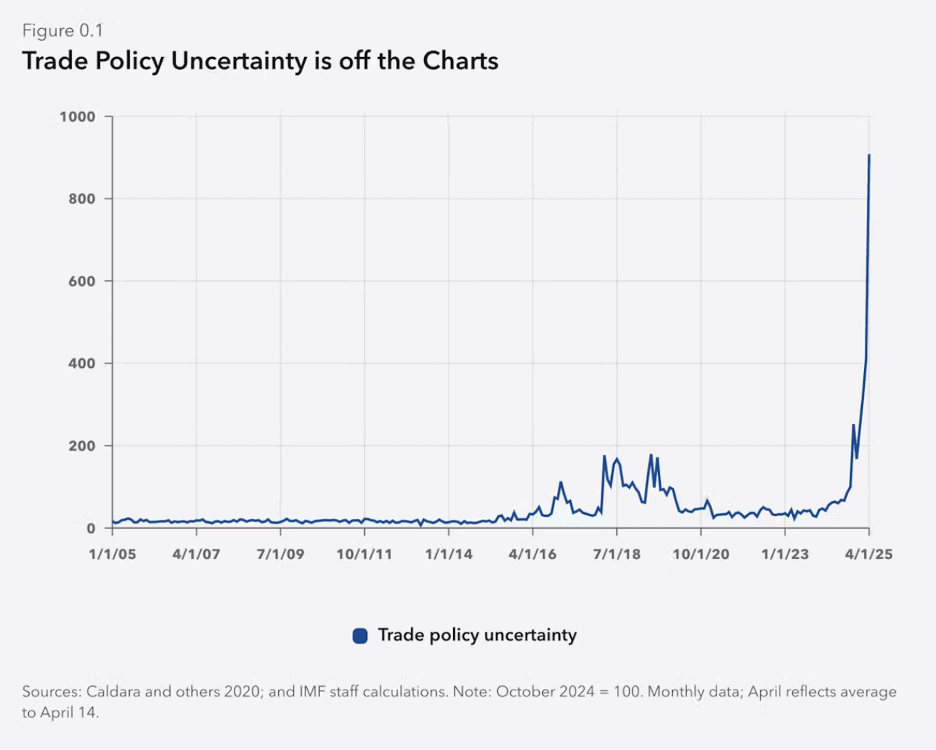Select the 1/1/14 x-axis date label
Viewport: 936px width, 750px height.
[449, 552]
